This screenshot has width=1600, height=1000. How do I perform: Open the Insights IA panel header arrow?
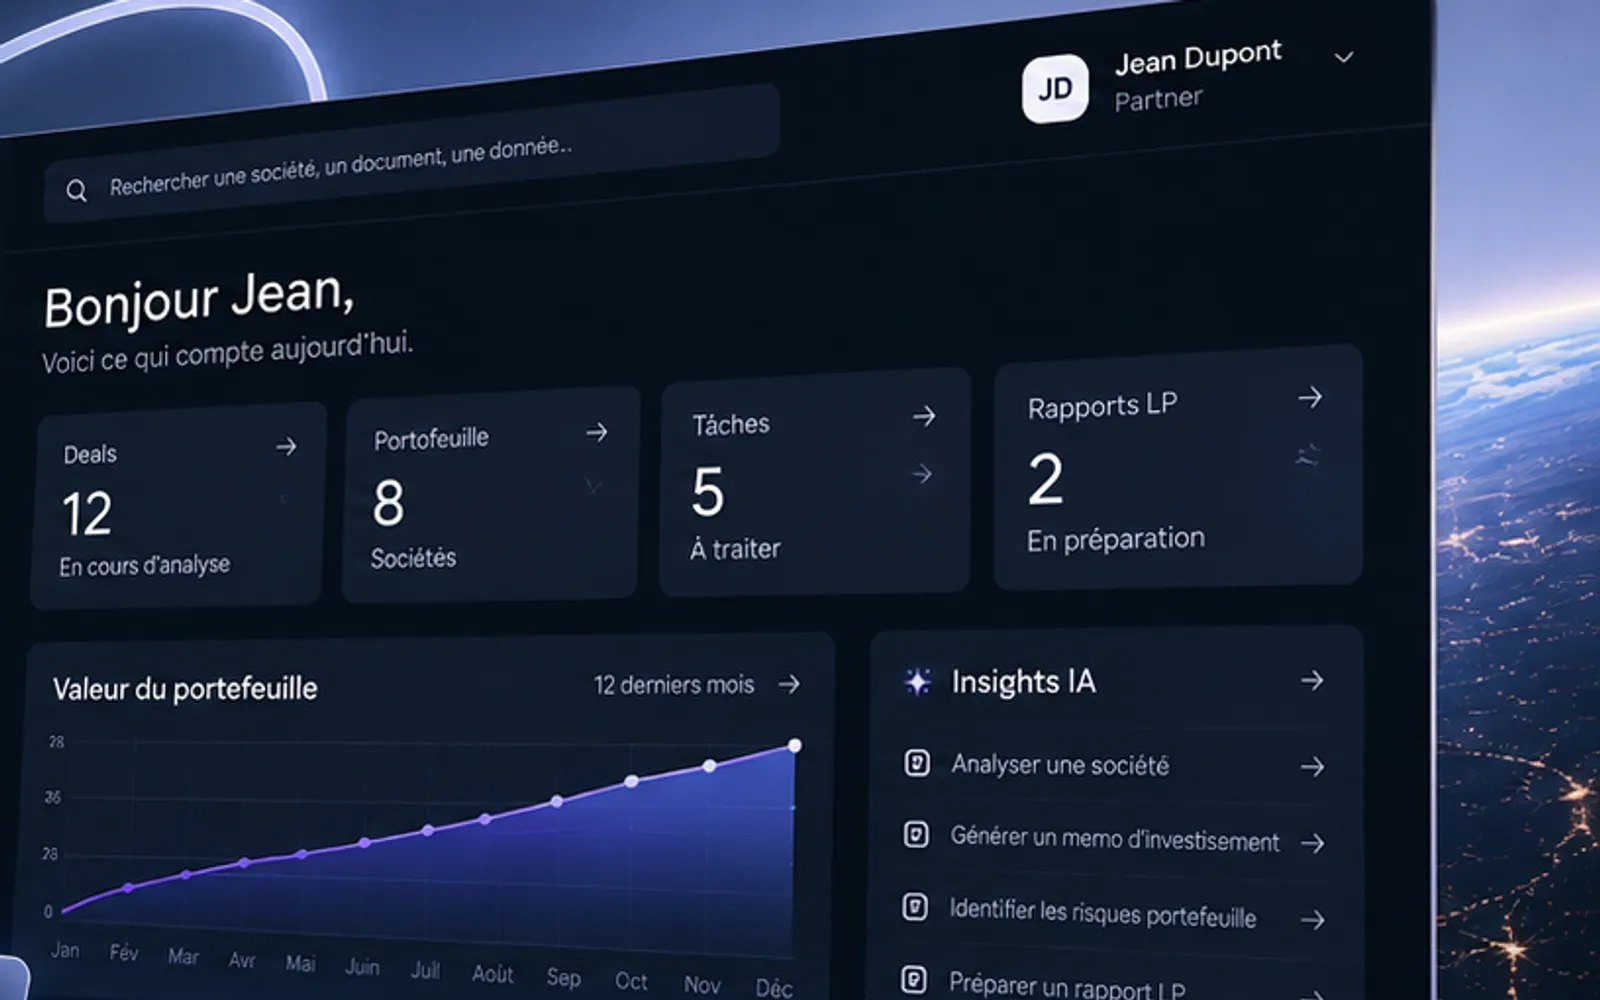[x=1312, y=681]
